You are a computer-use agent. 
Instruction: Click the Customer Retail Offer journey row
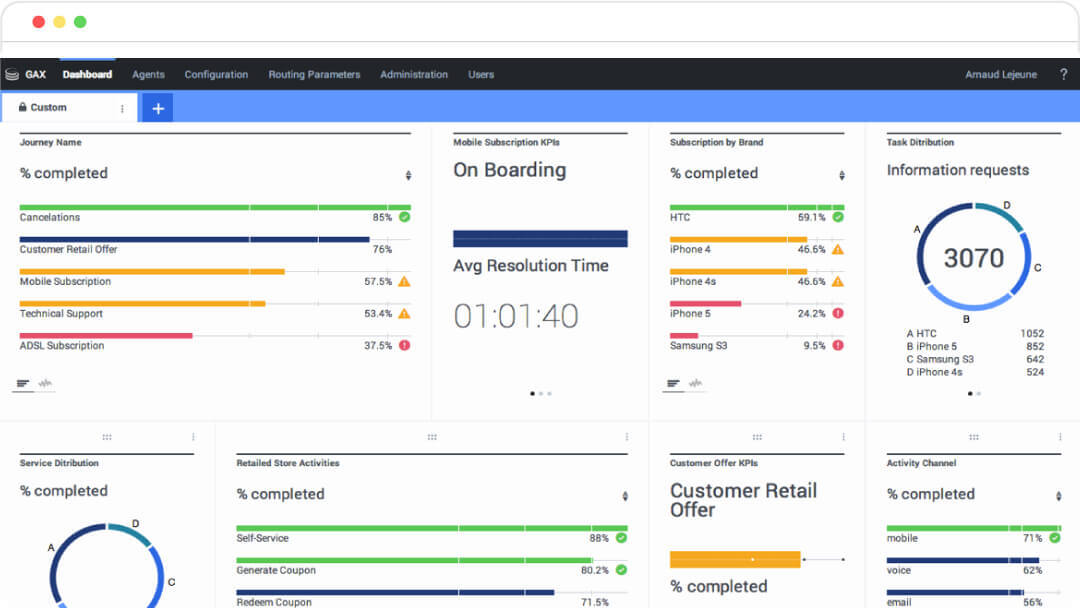click(215, 246)
